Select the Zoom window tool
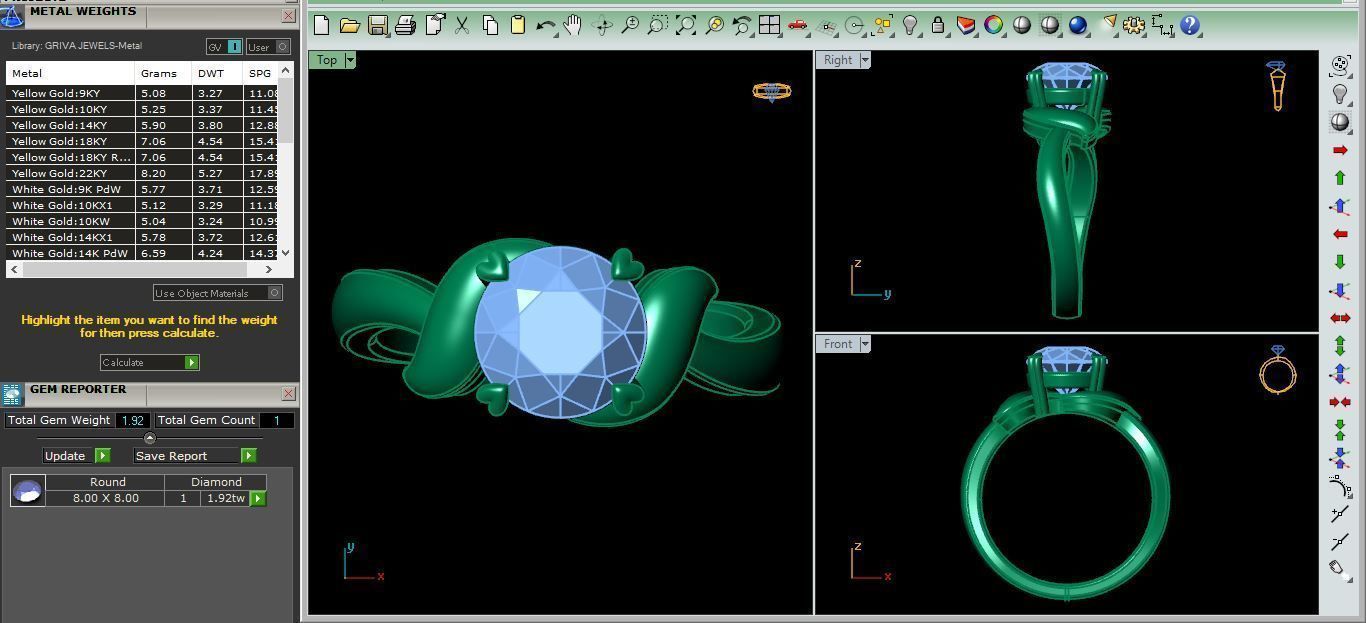The image size is (1366, 623). [658, 26]
